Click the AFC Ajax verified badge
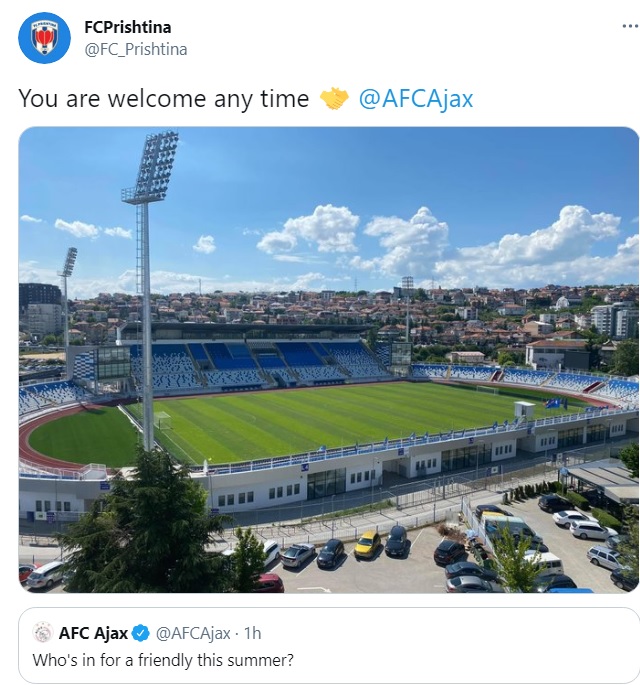640x685 pixels. click(141, 633)
